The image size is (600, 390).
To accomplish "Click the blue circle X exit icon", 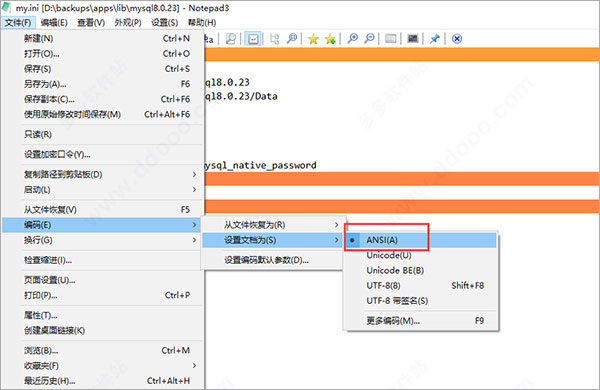I will coord(457,39).
